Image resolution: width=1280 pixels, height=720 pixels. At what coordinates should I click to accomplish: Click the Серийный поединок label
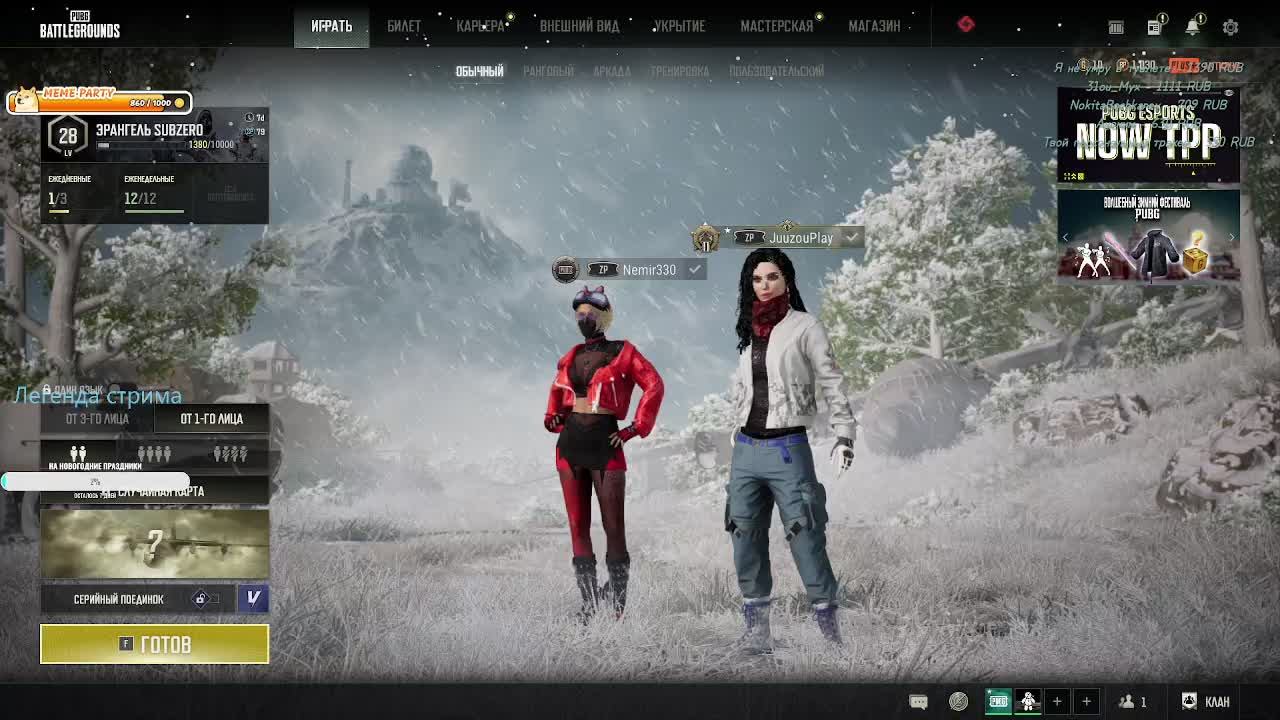118,599
